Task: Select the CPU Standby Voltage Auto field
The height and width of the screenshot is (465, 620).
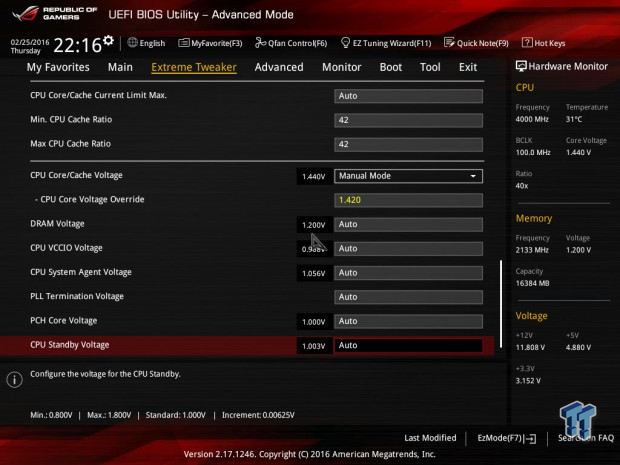Action: pyautogui.click(x=408, y=345)
